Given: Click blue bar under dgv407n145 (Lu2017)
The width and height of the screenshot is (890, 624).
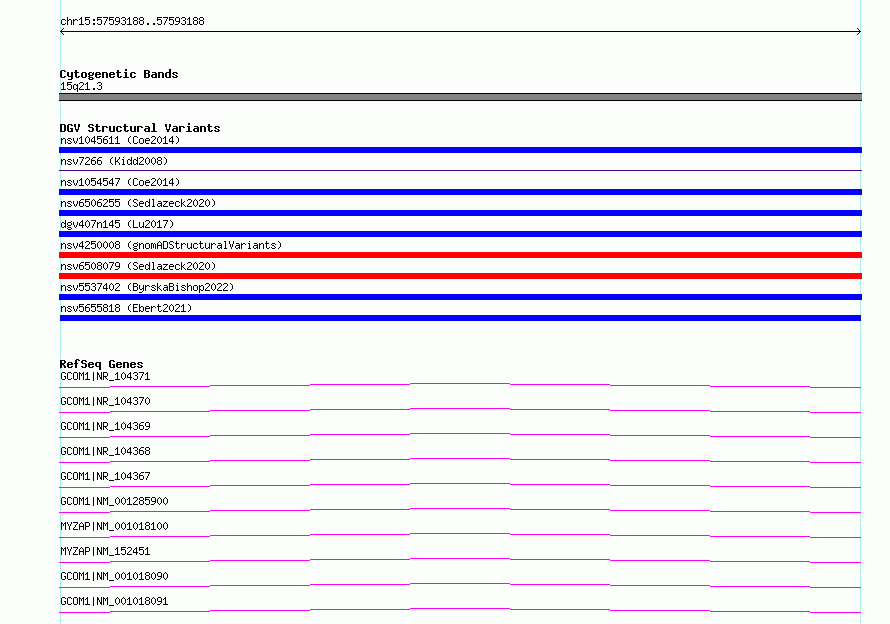Looking at the screenshot, I should tap(460, 234).
